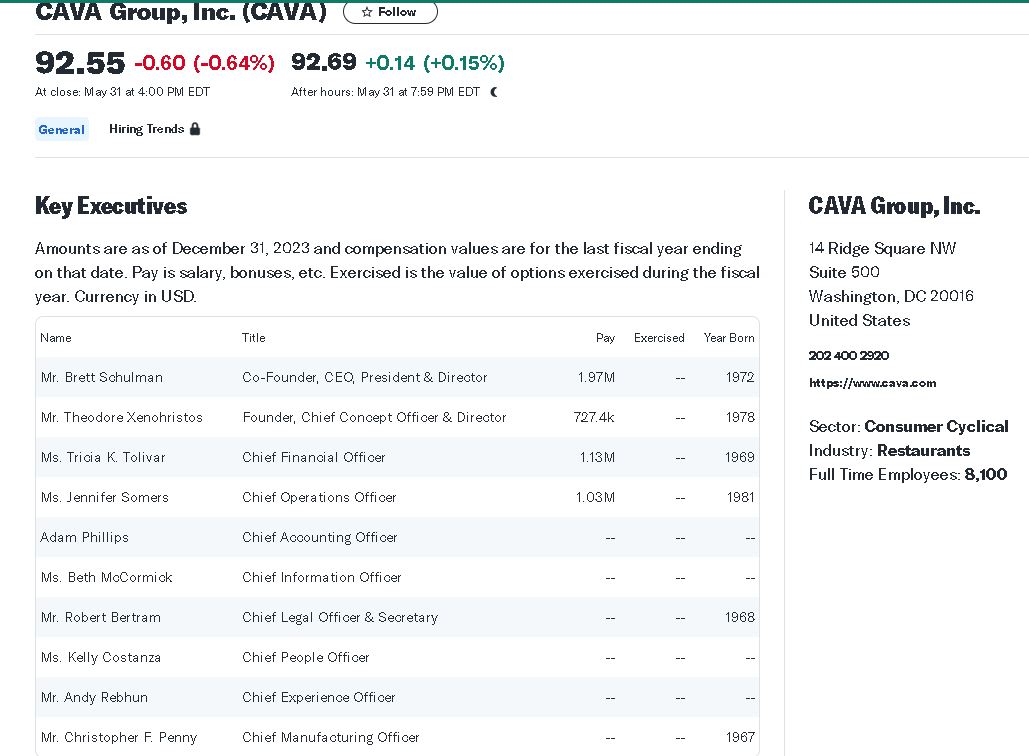
Task: Click the Restaurants industry link
Action: point(923,450)
